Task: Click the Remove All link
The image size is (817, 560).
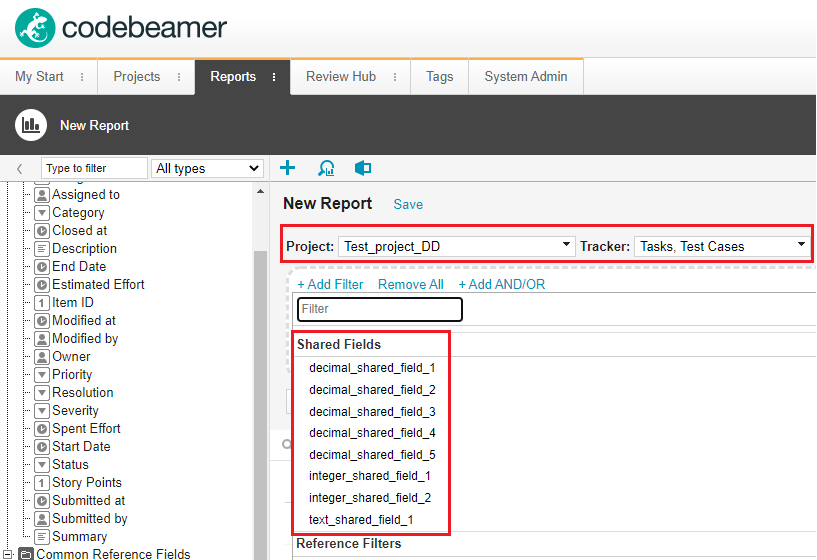Action: pos(411,284)
